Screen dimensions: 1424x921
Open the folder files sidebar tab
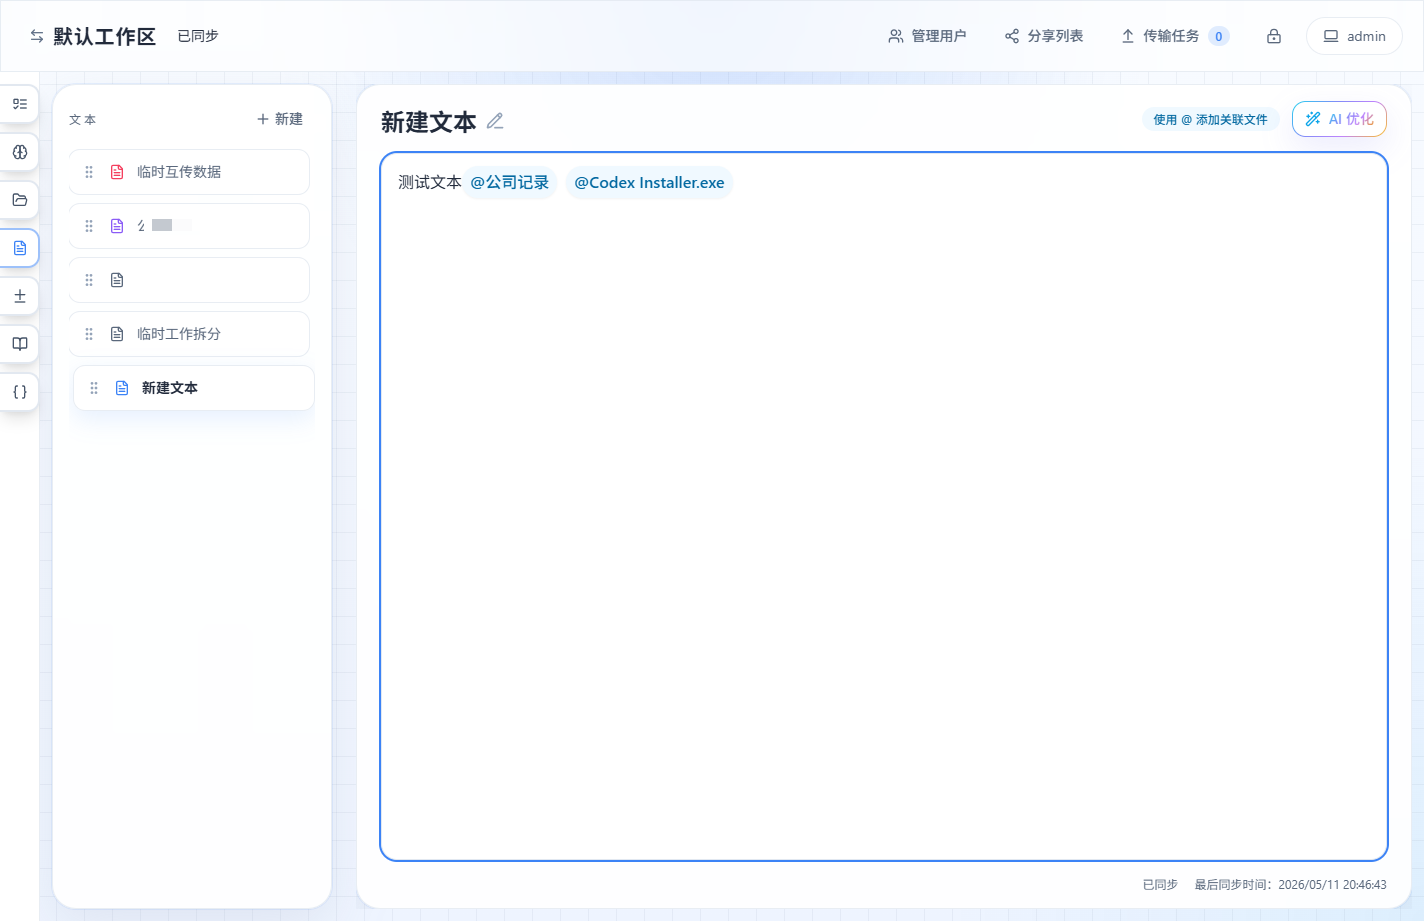point(19,200)
